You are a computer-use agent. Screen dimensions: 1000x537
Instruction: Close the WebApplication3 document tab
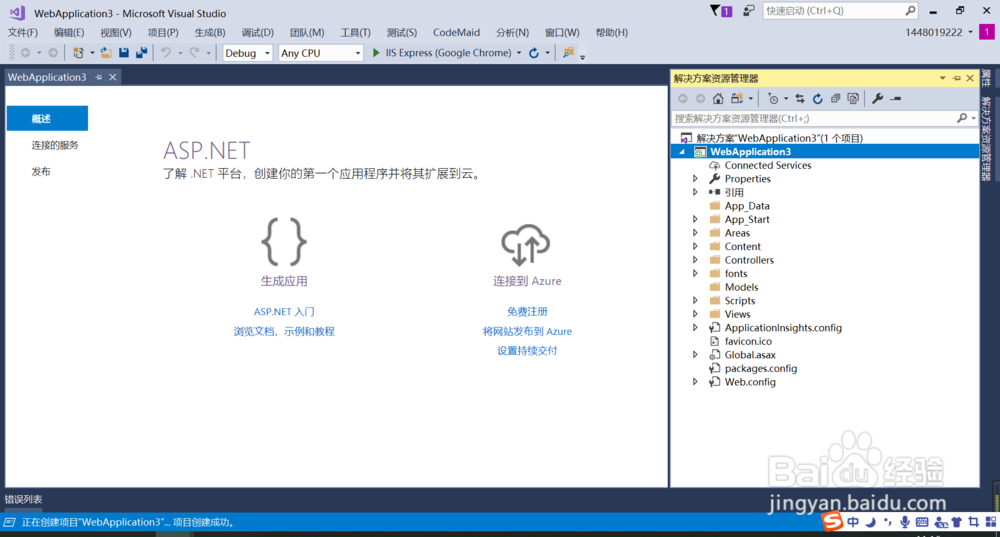[x=113, y=77]
